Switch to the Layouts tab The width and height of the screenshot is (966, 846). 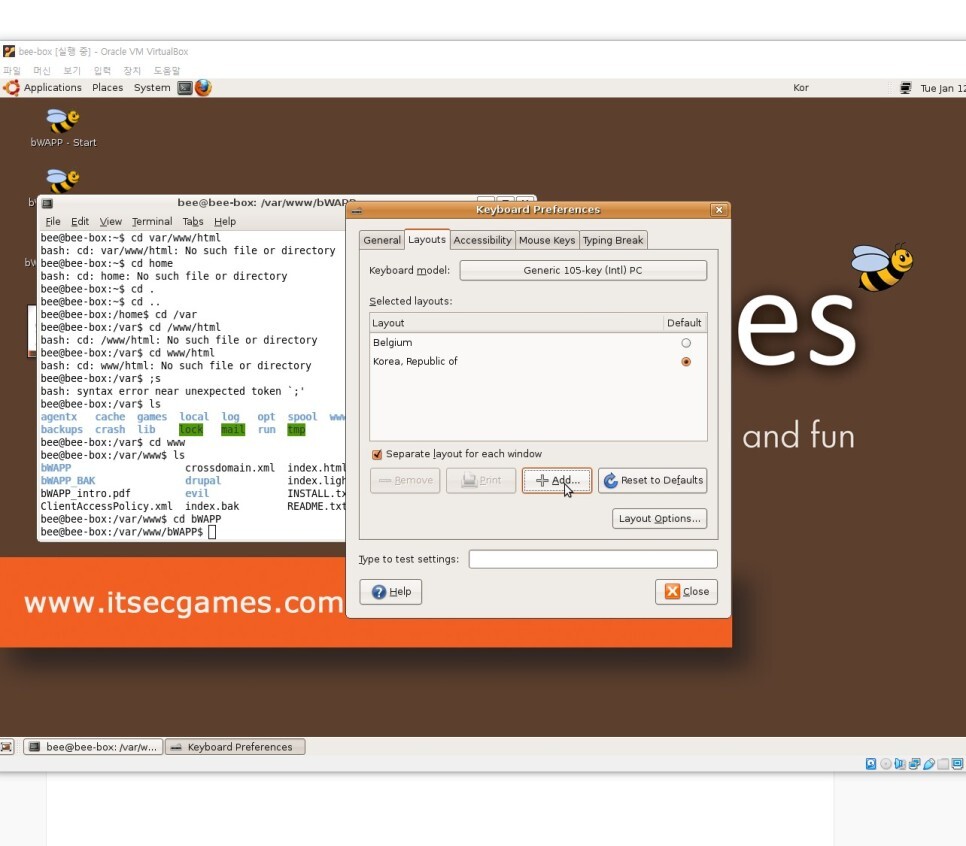click(x=427, y=239)
